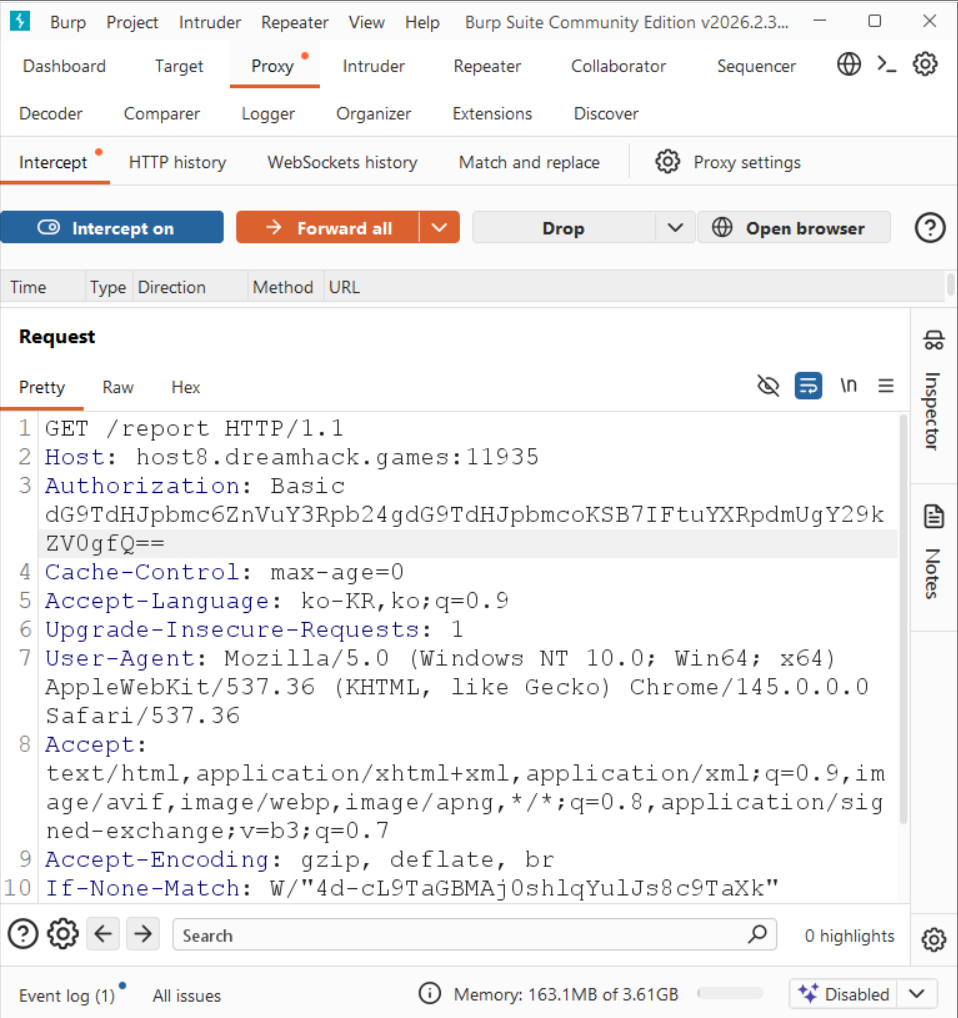Open Proxy settings gear icon
958x1018 pixels.
coord(667,162)
